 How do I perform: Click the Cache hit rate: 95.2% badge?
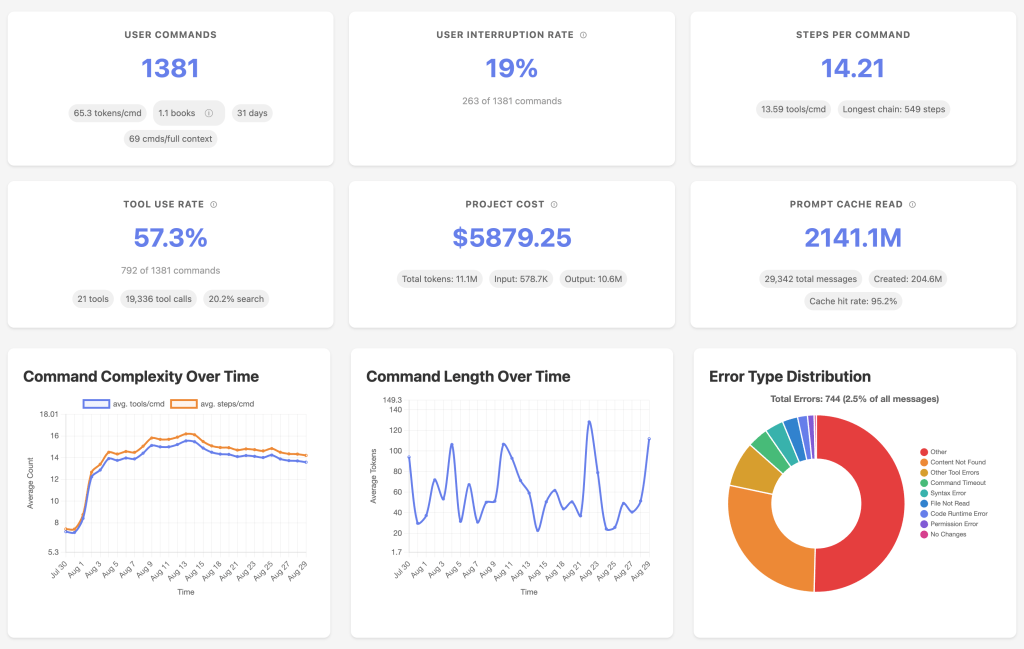[853, 300]
